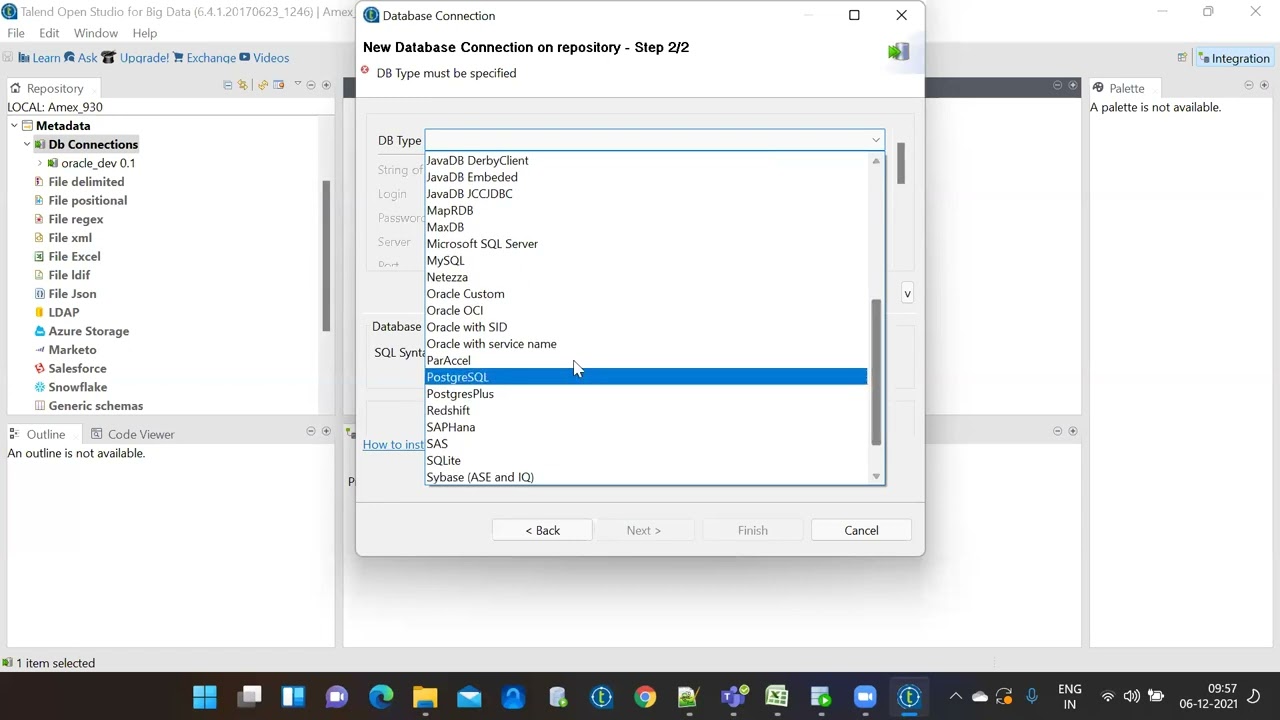This screenshot has height=720, width=1280.
Task: Minimize the Palette panel
Action: click(1248, 85)
